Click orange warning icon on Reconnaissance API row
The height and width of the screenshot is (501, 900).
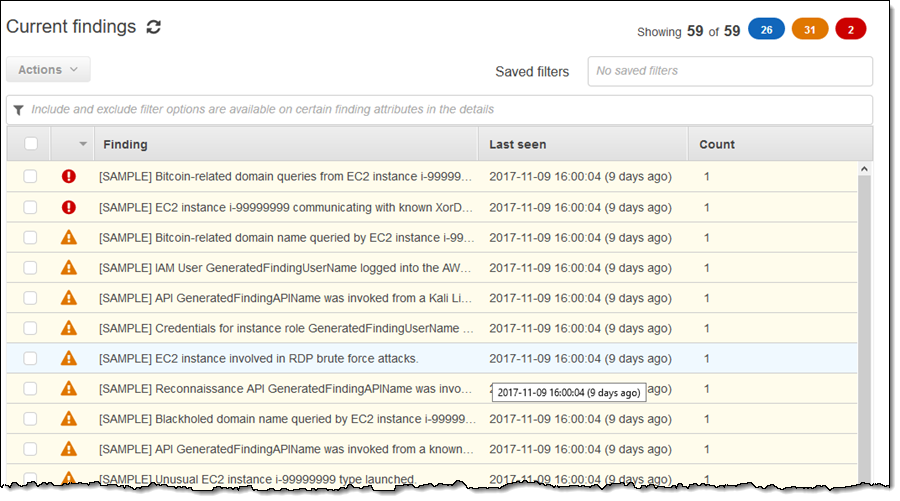68,388
